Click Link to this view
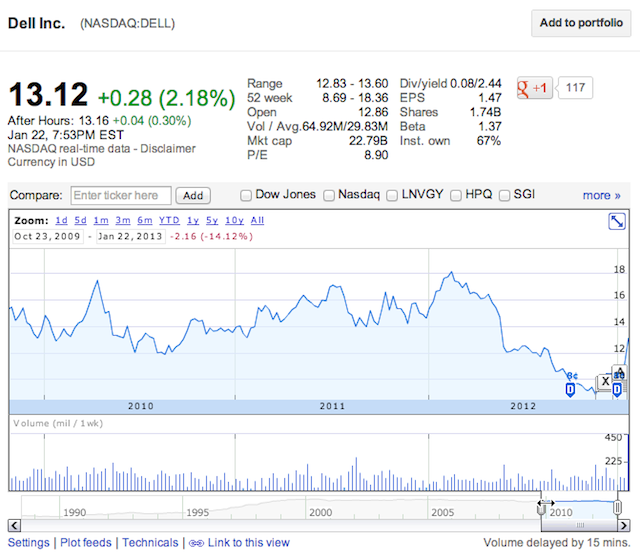The height and width of the screenshot is (559, 640). 249,543
